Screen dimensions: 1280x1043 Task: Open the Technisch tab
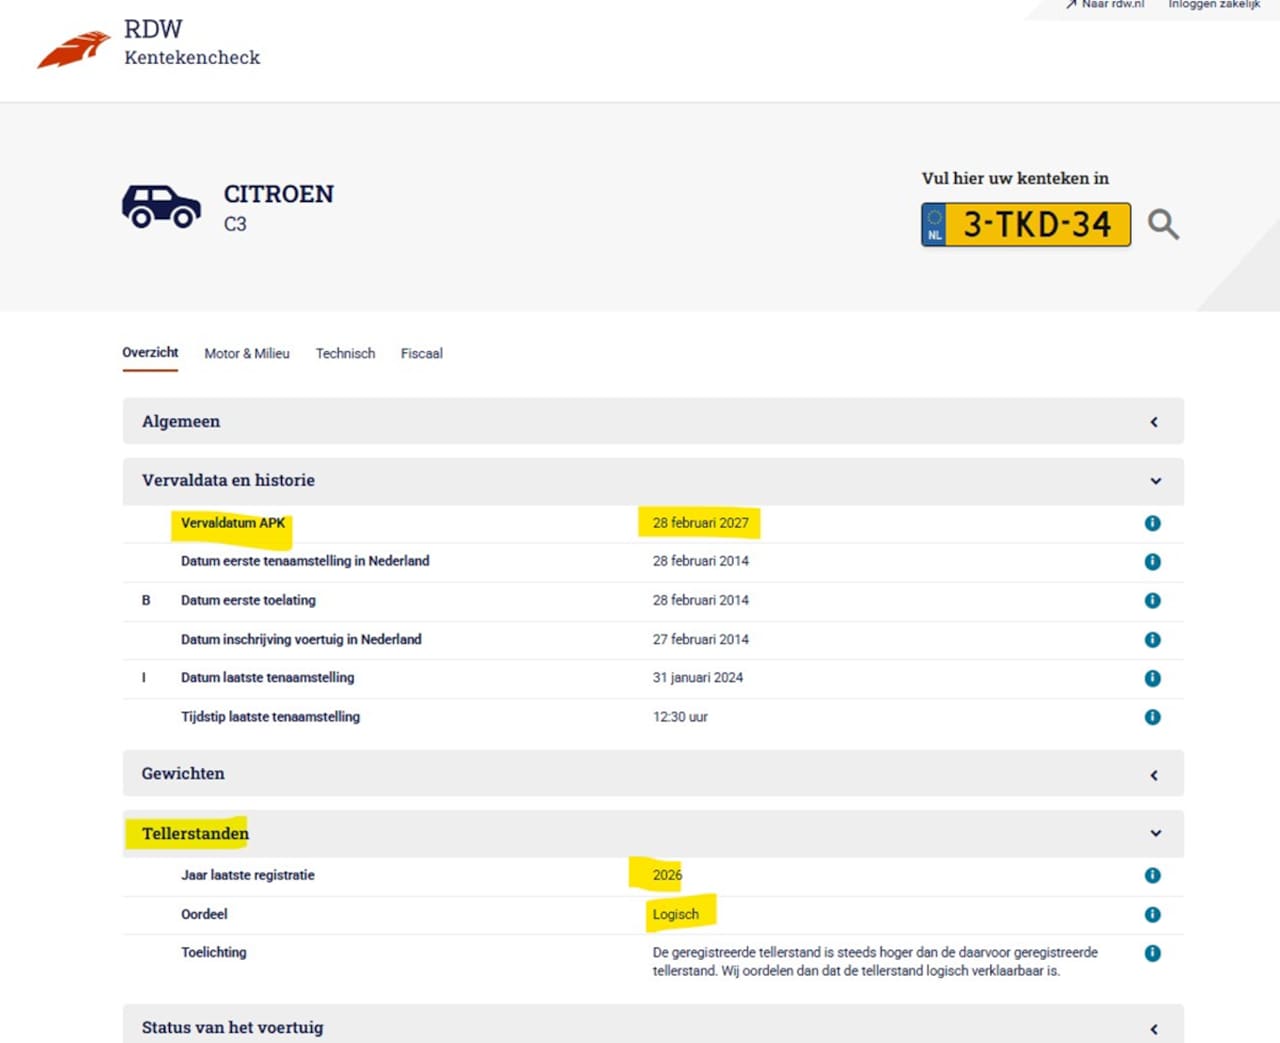(345, 353)
